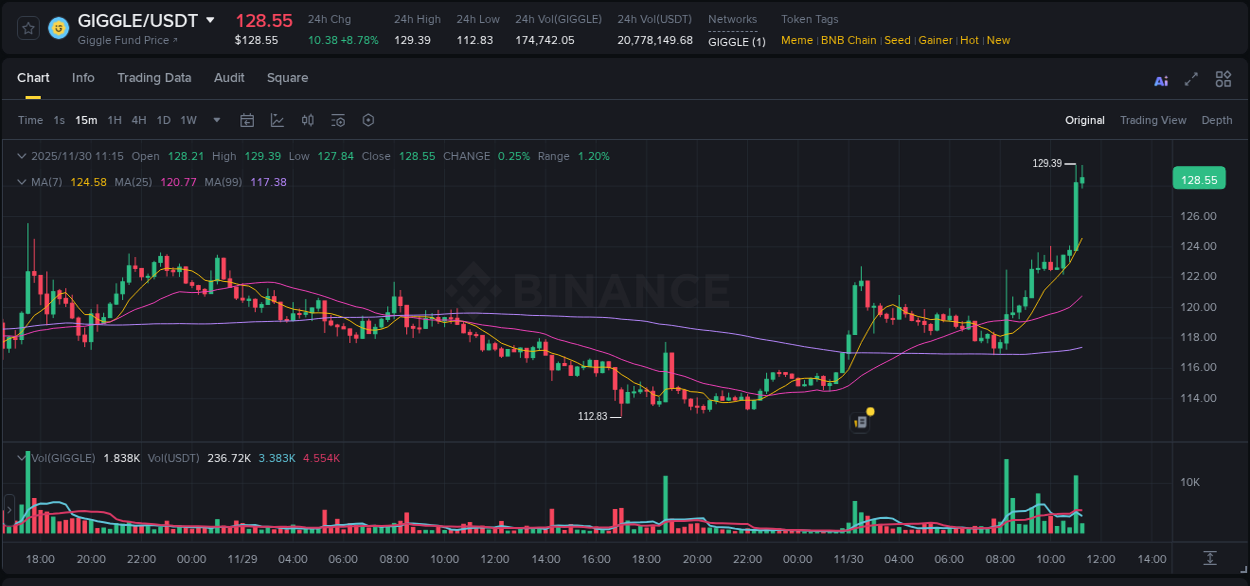
Task: Open the chart layout grid icon
Action: (x=1223, y=79)
